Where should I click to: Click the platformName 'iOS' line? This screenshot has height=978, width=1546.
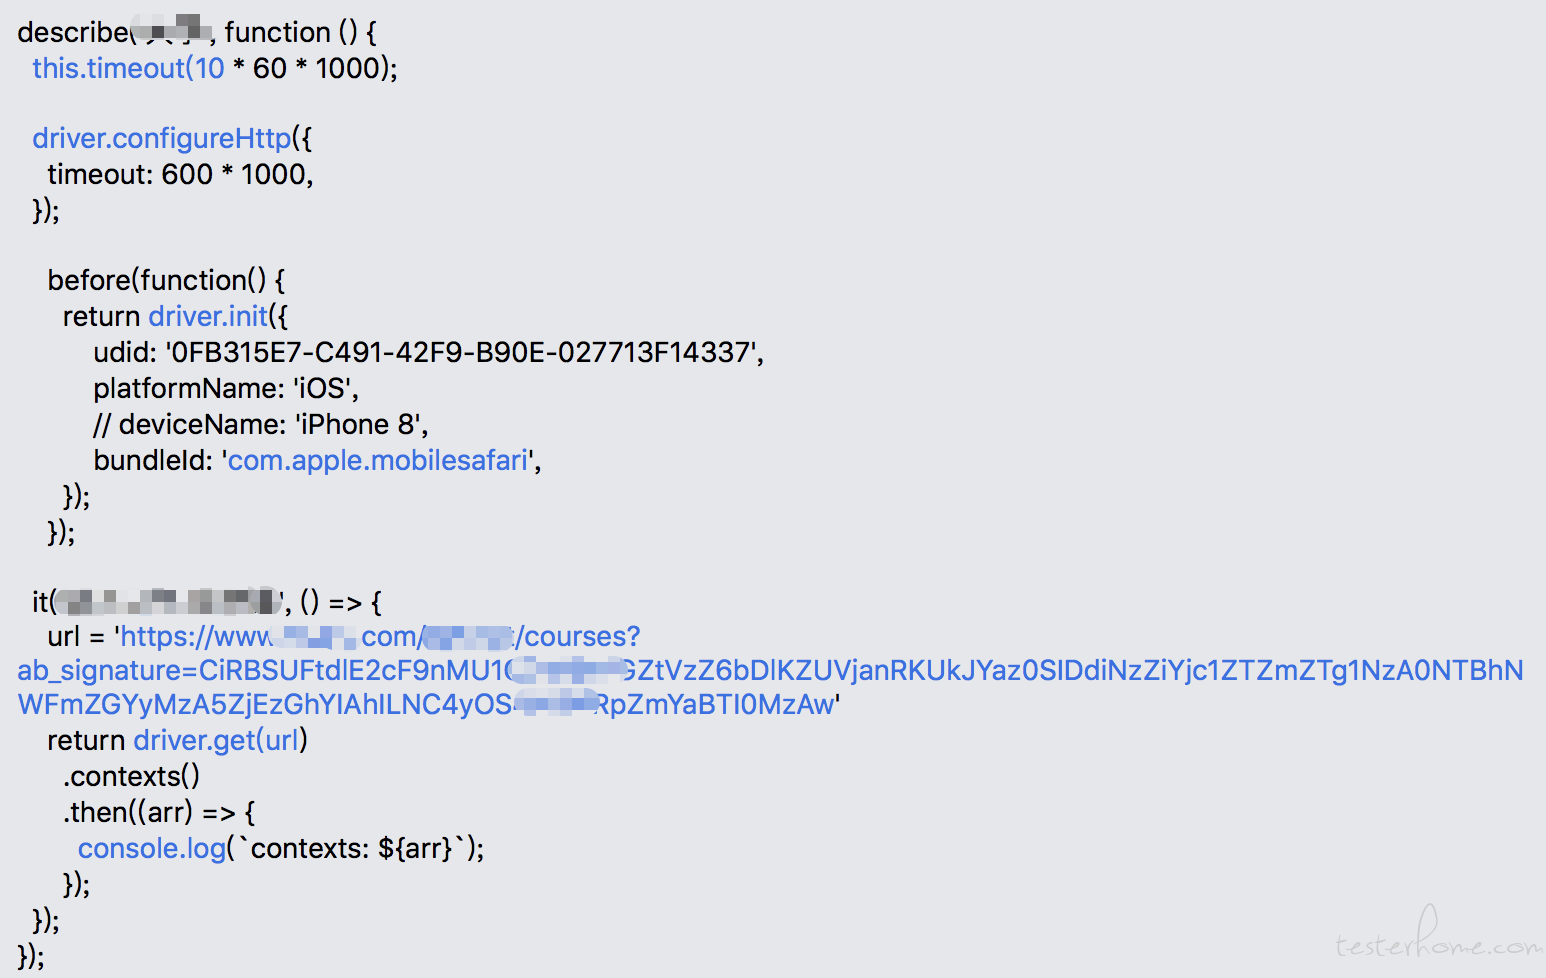tap(226, 388)
